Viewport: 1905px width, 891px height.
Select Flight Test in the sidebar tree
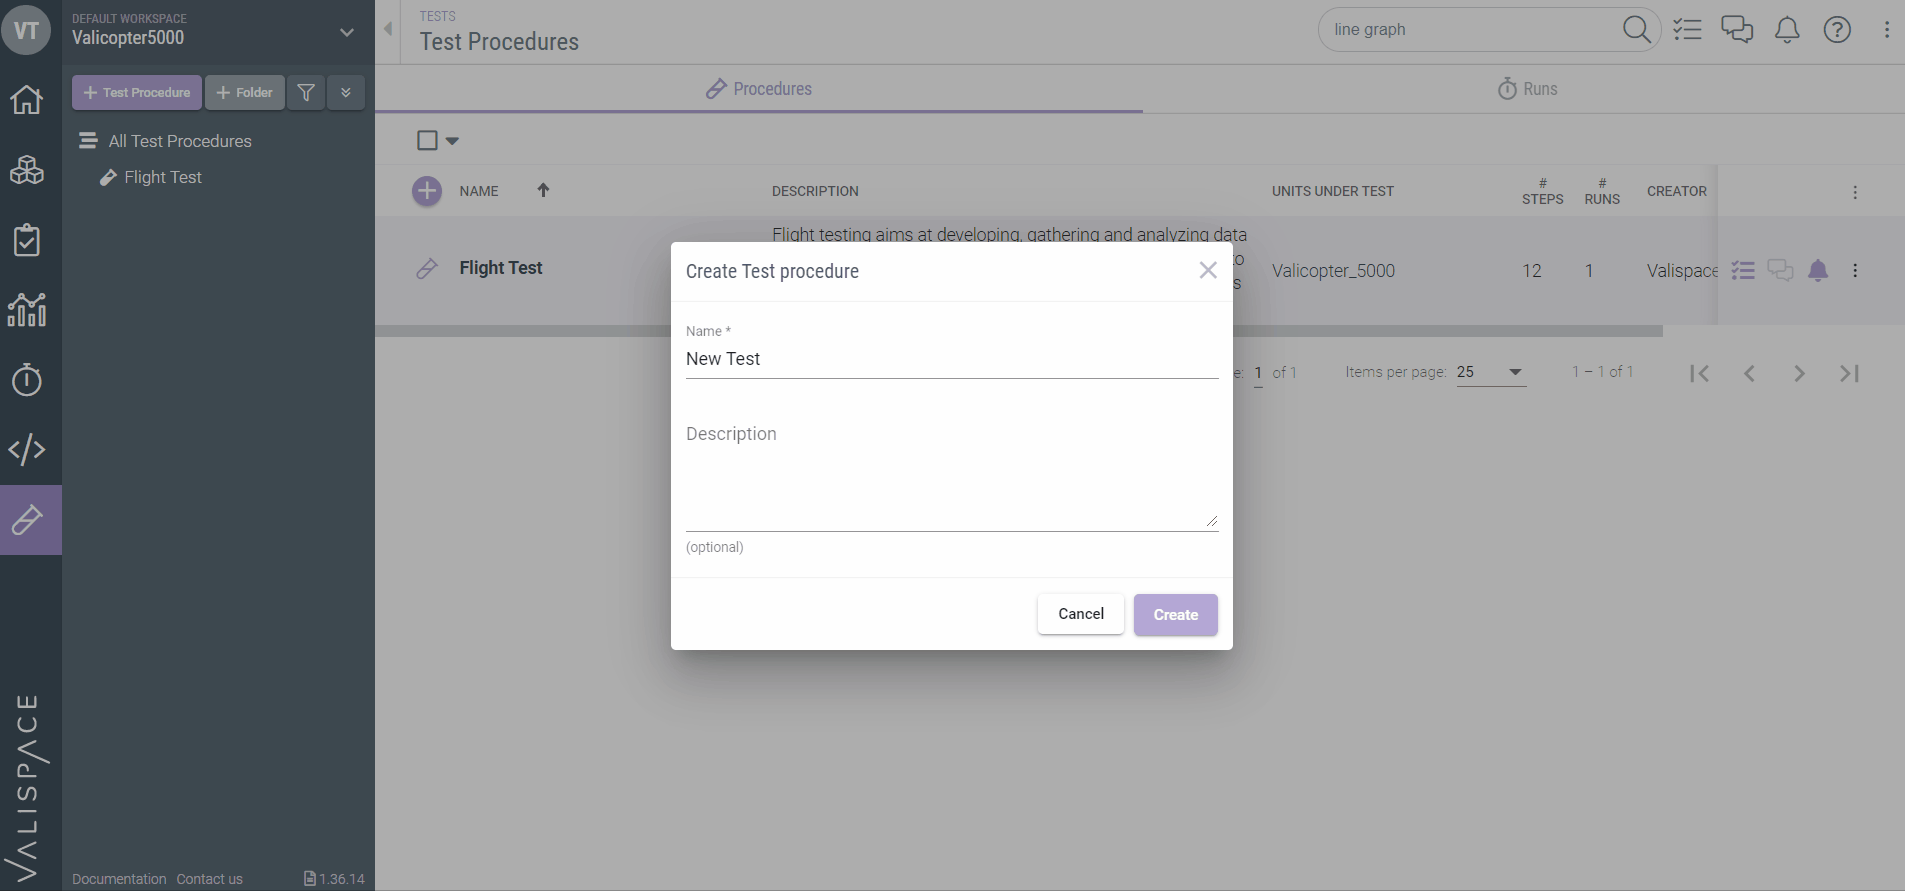click(163, 177)
